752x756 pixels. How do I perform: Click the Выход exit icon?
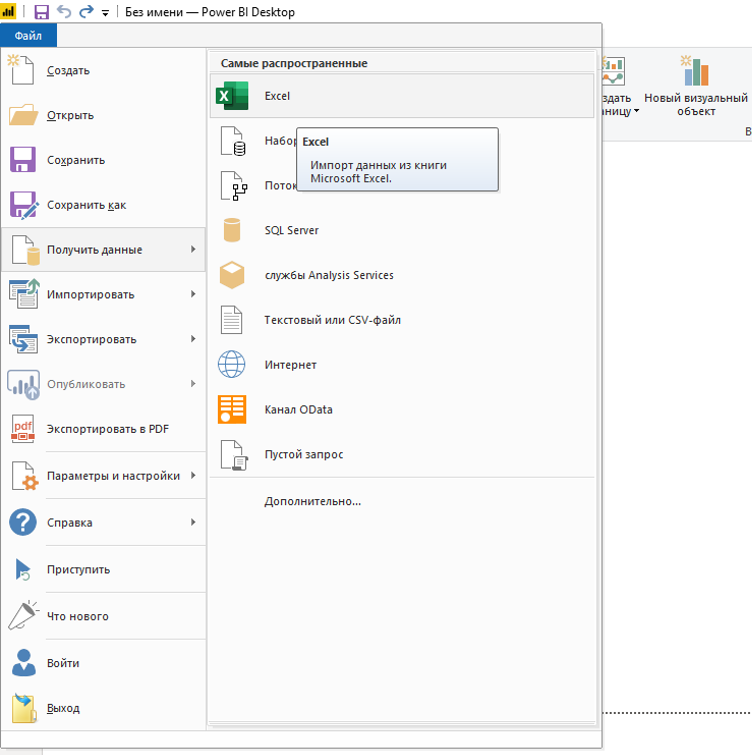(24, 708)
